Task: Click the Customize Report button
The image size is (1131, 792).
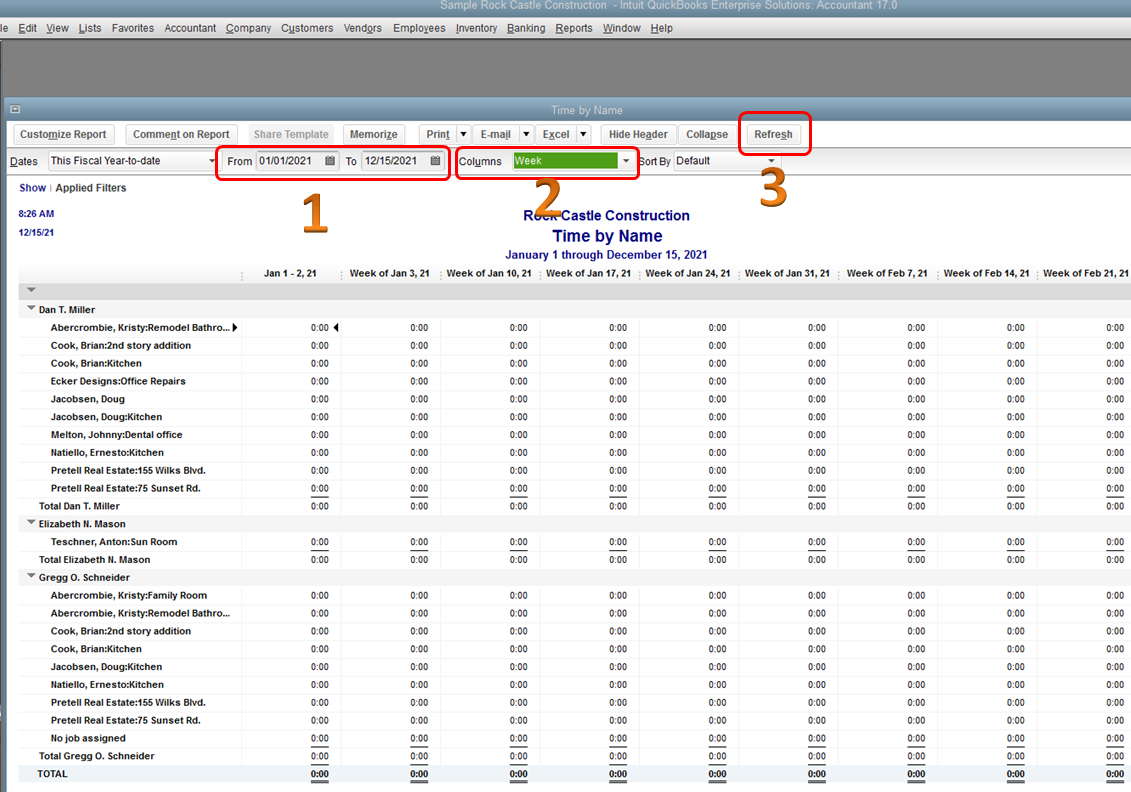Action: tap(63, 135)
